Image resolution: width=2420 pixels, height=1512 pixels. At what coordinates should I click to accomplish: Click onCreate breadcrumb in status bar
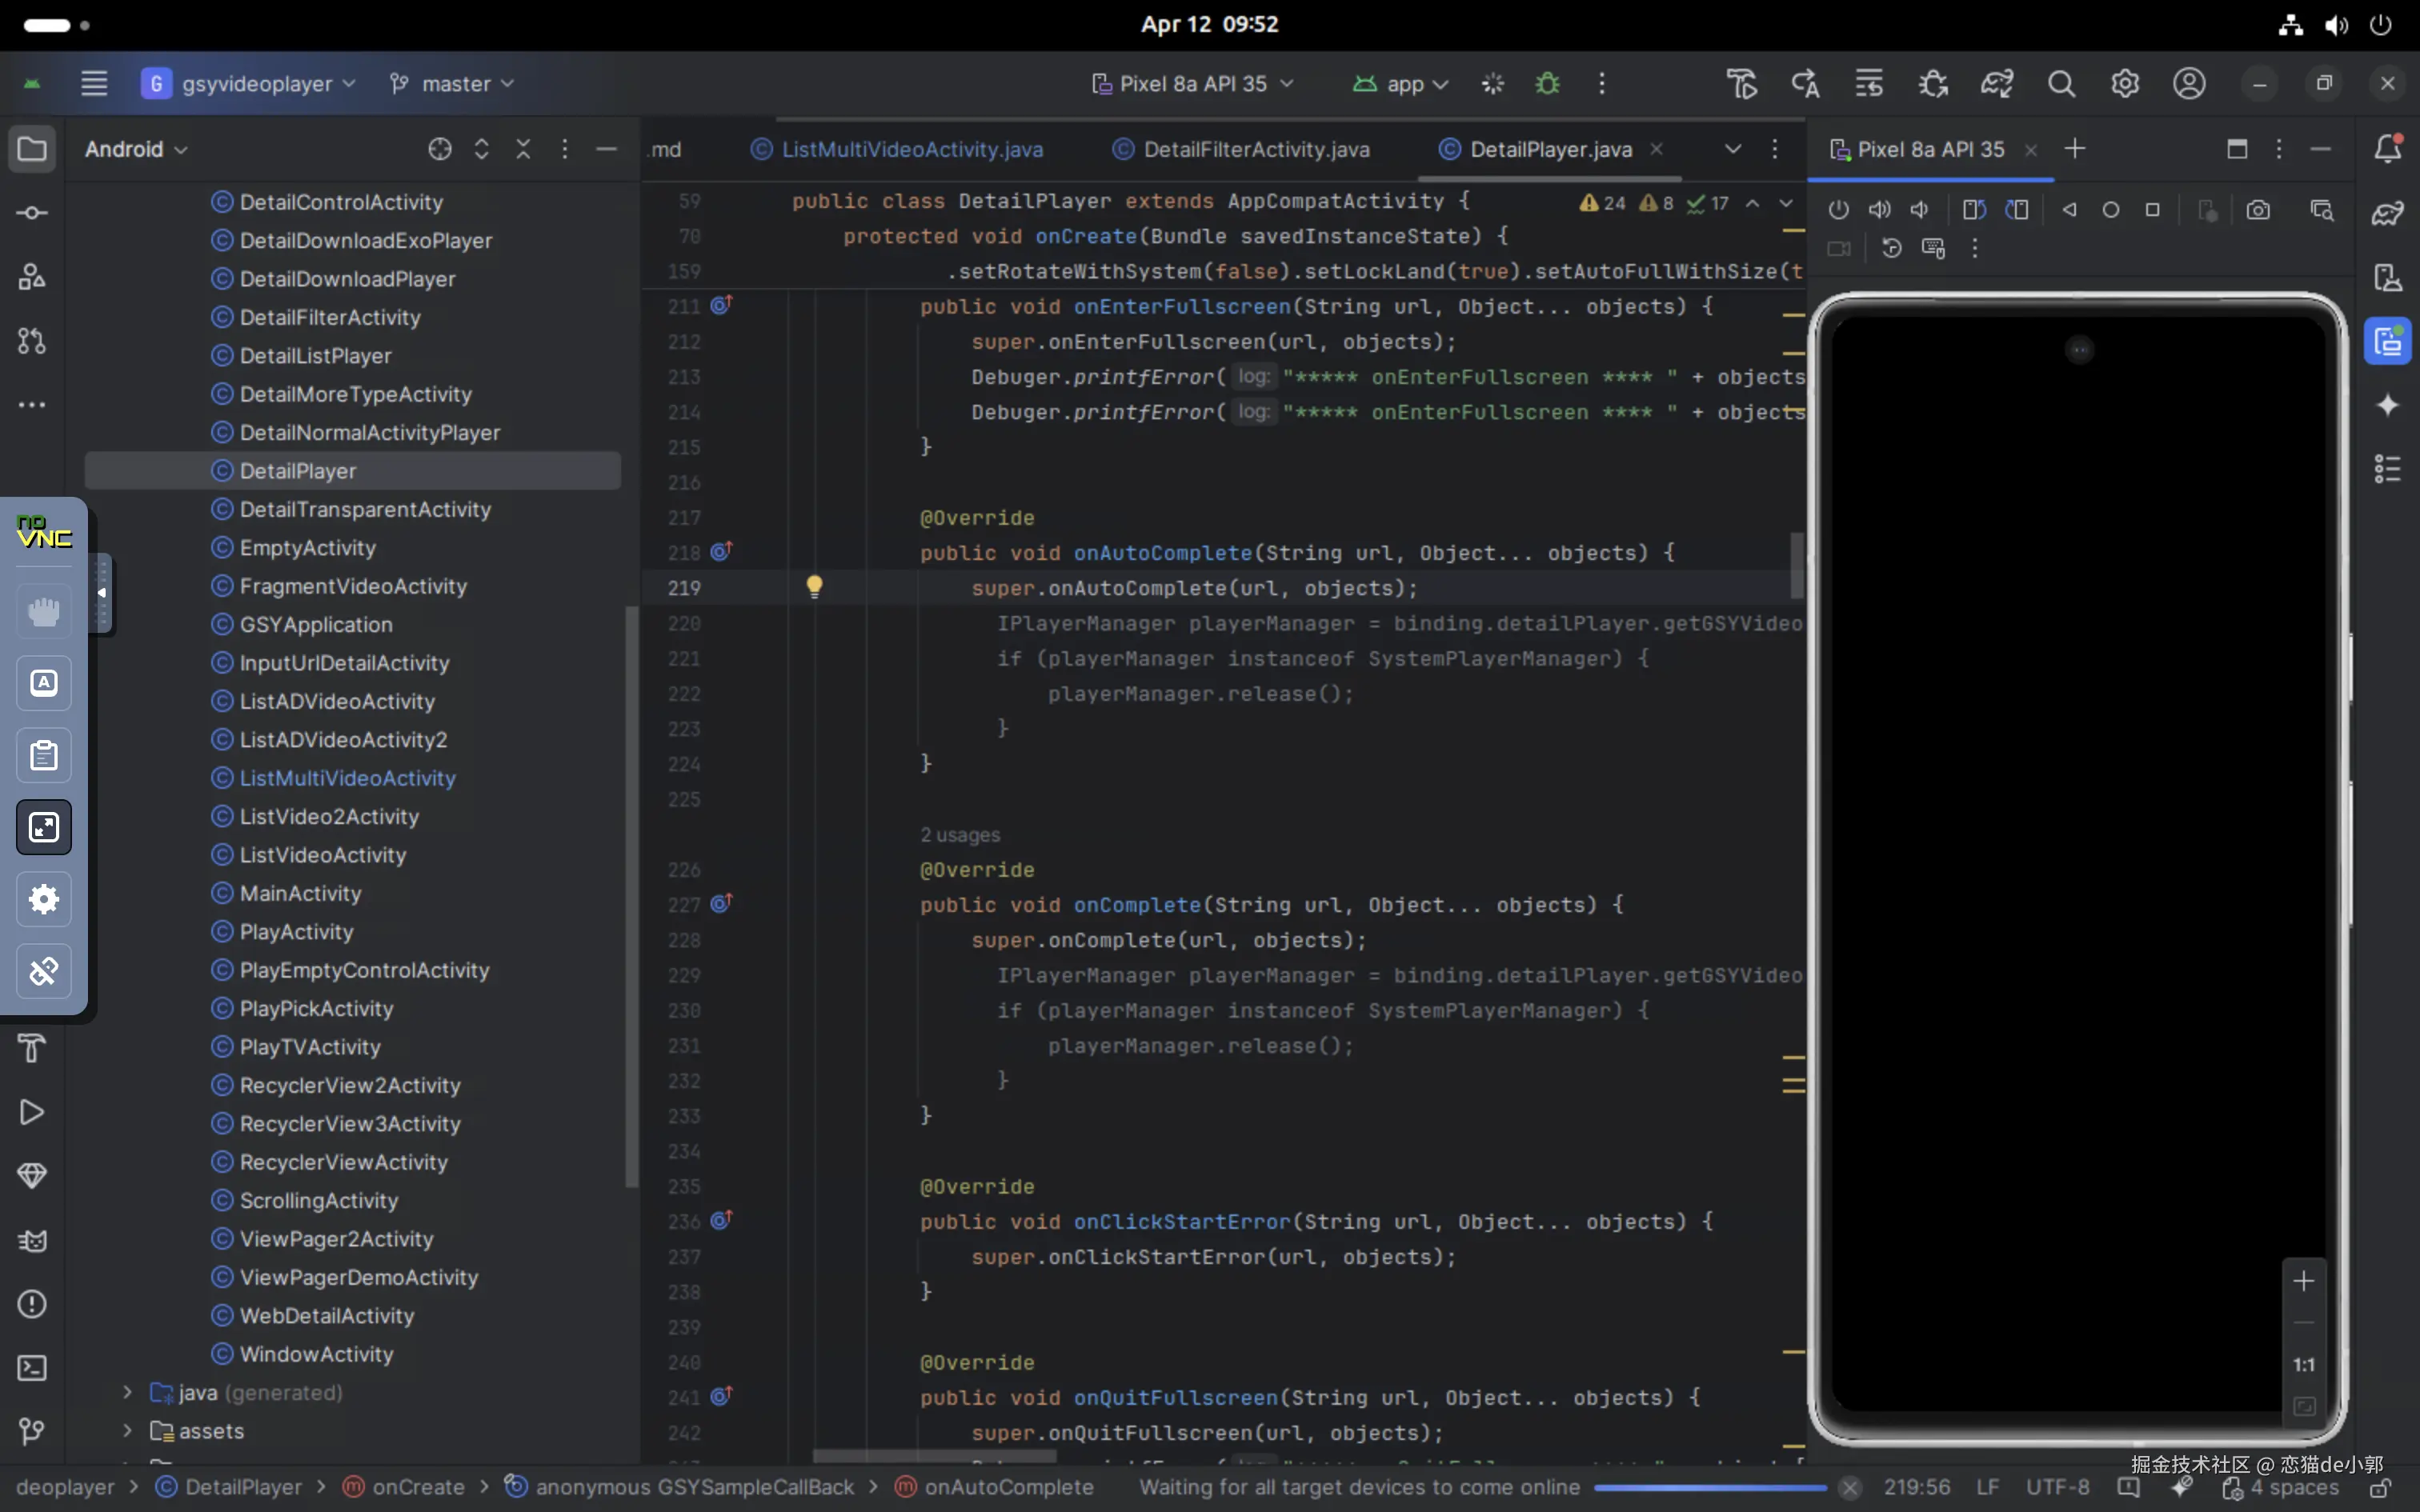pyautogui.click(x=417, y=1487)
